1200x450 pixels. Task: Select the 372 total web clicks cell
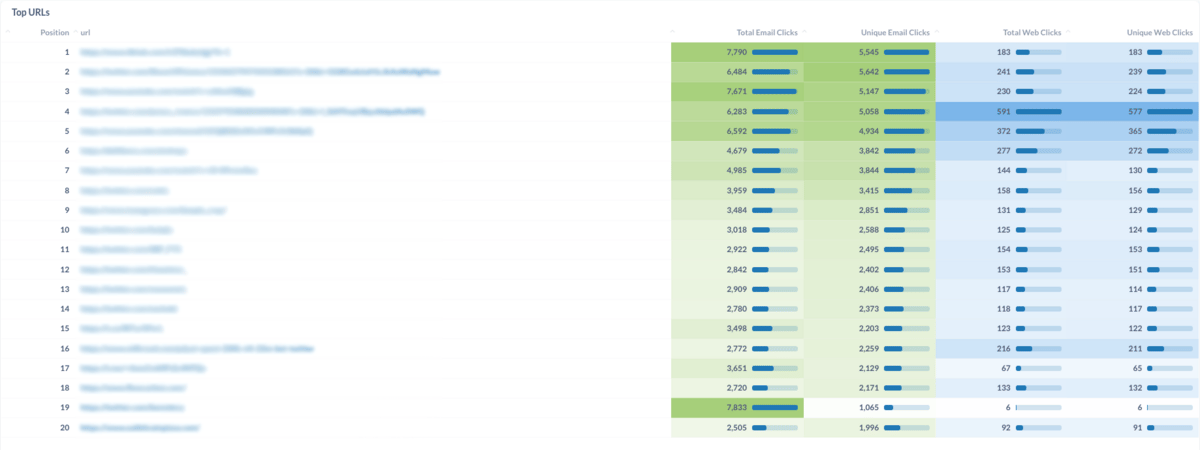coord(1003,131)
